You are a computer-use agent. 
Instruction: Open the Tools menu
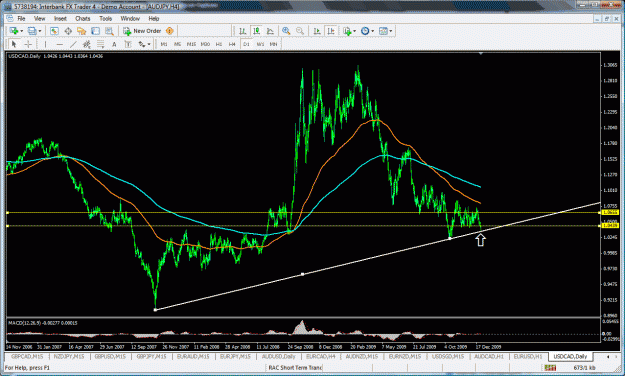click(106, 18)
